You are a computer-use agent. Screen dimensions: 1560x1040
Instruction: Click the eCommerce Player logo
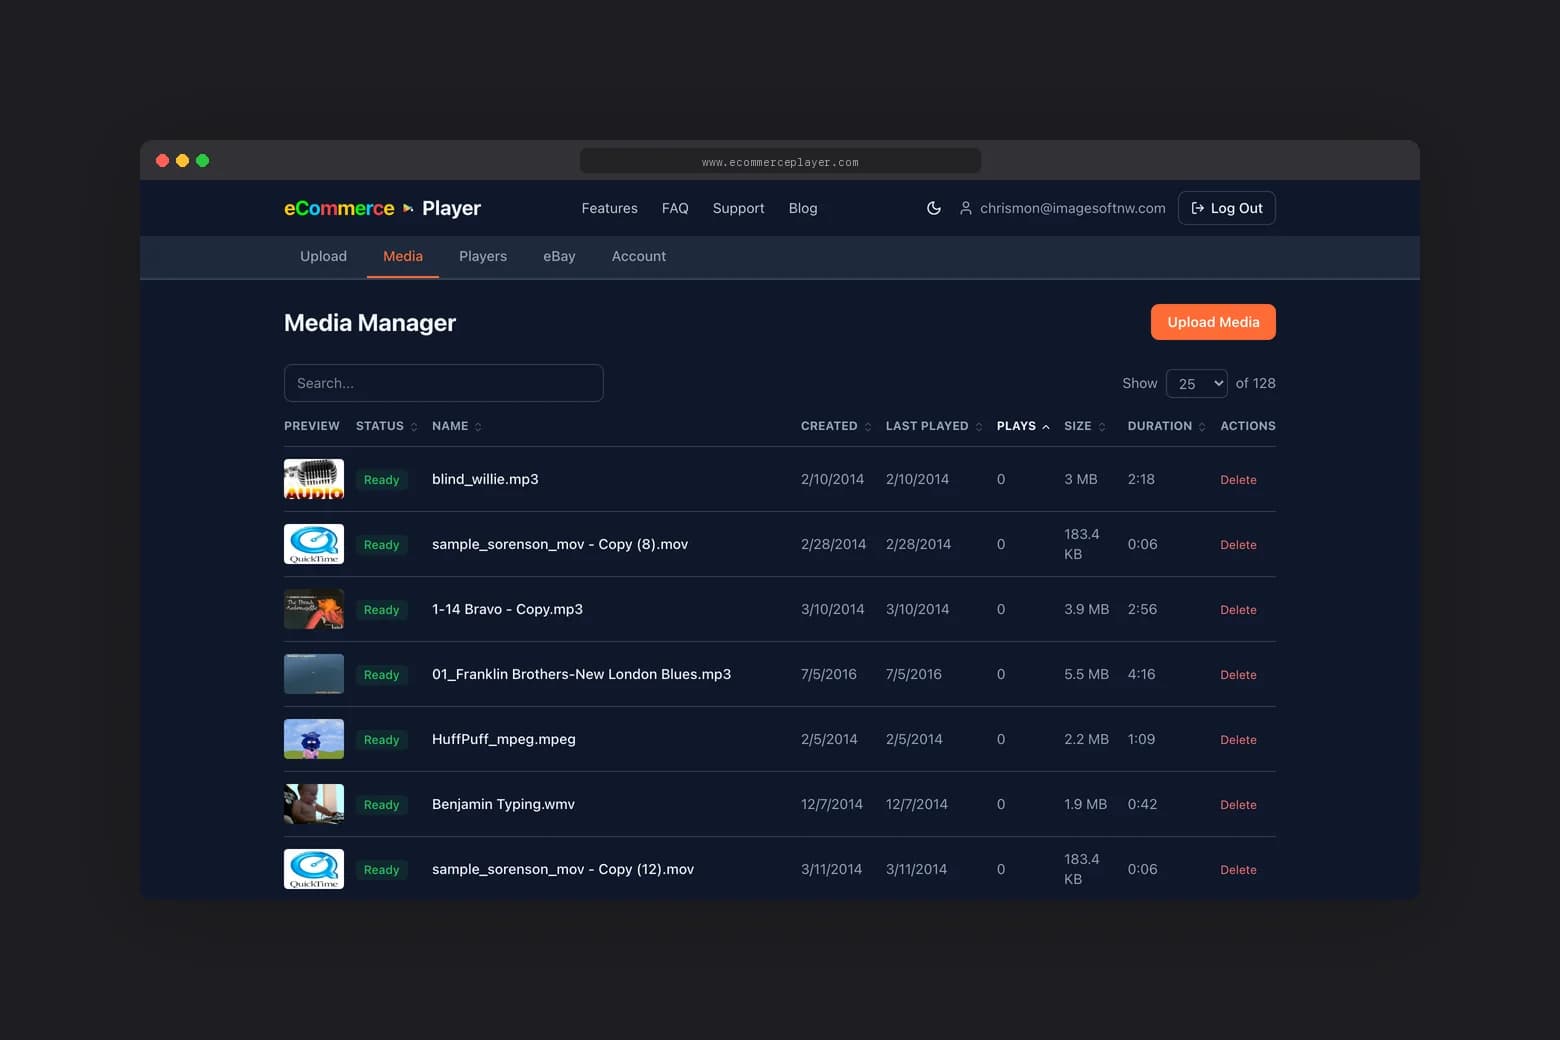382,208
